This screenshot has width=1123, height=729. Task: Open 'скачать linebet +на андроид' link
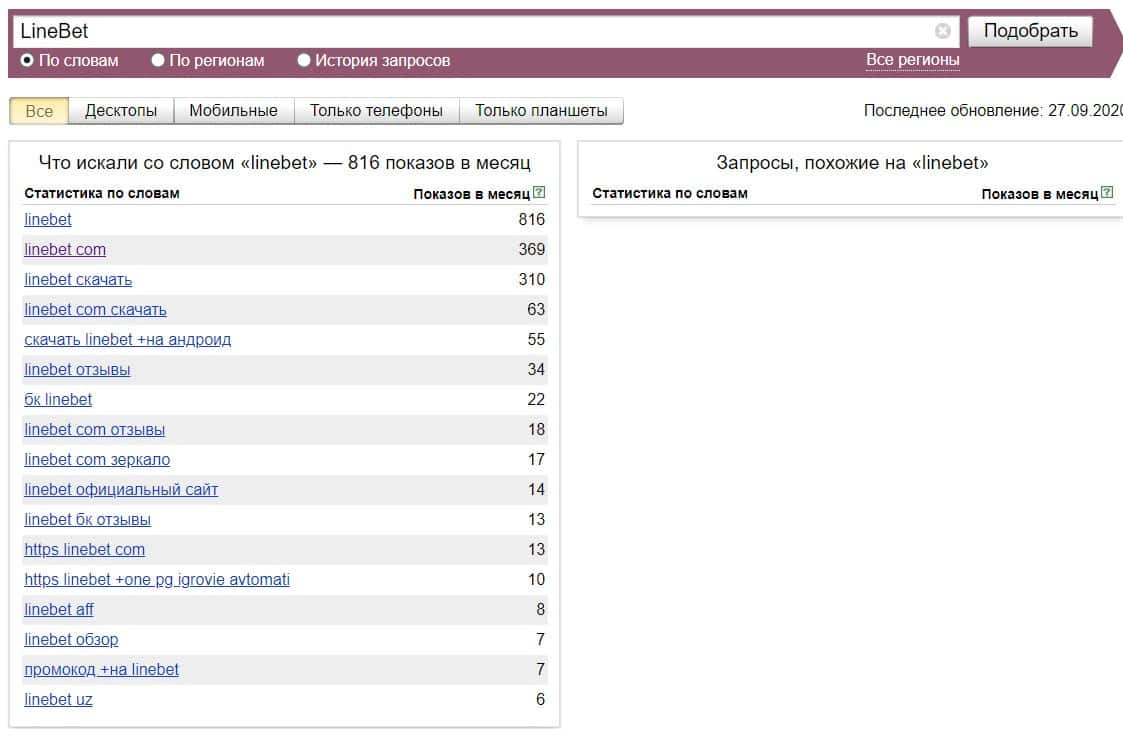point(127,340)
